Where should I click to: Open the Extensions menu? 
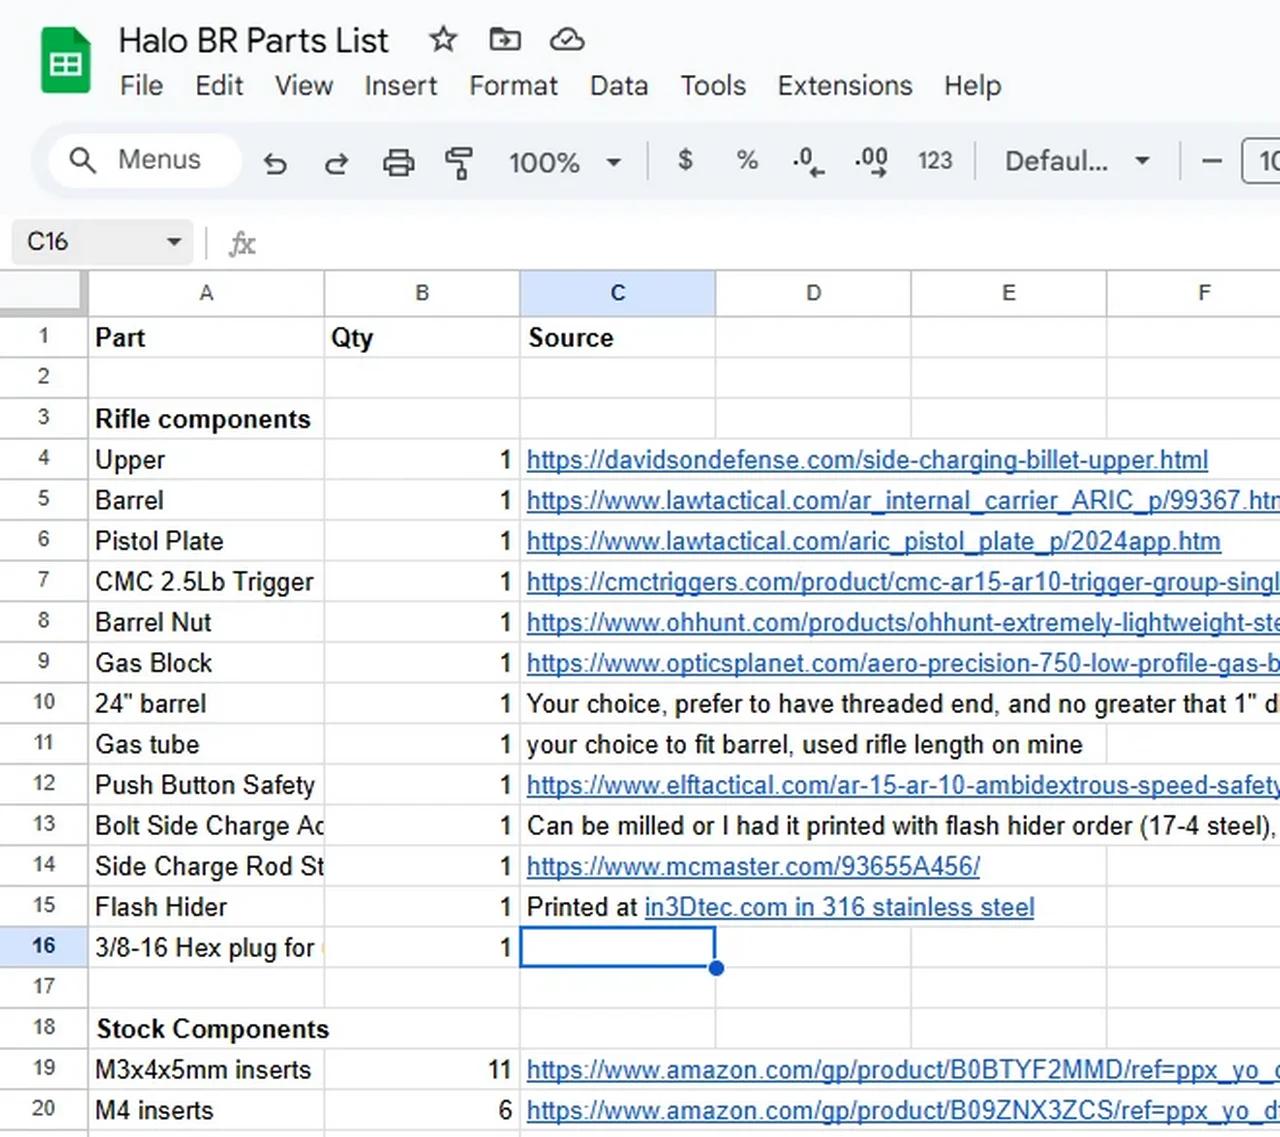point(845,87)
